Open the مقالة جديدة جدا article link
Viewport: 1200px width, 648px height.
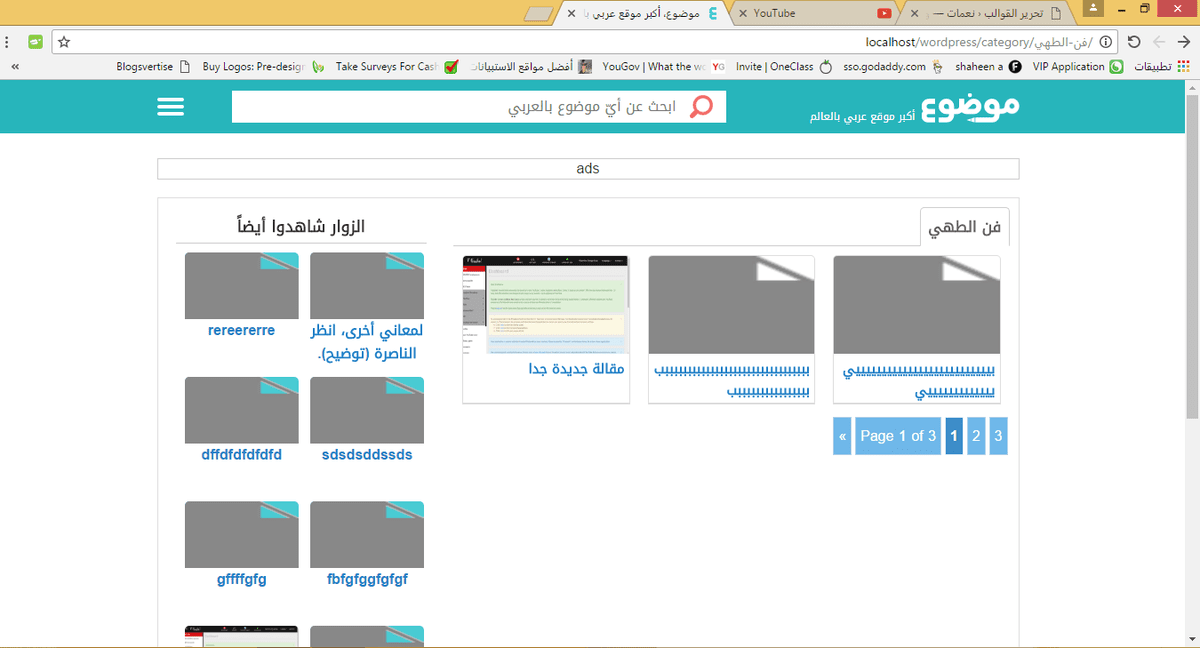pos(576,370)
